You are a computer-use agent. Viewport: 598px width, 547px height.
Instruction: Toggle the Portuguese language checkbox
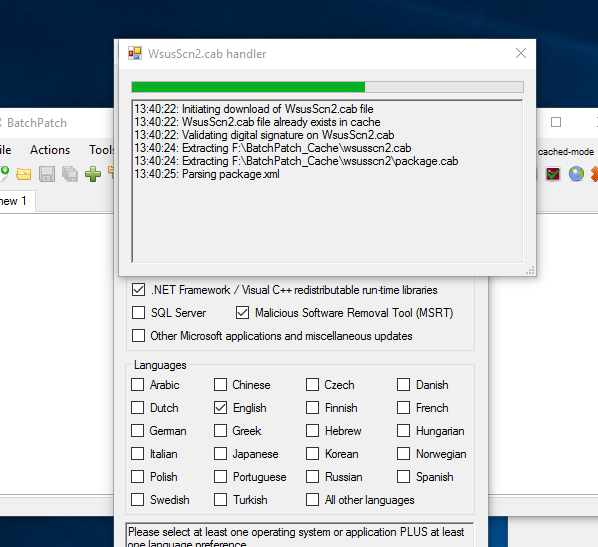[x=220, y=476]
